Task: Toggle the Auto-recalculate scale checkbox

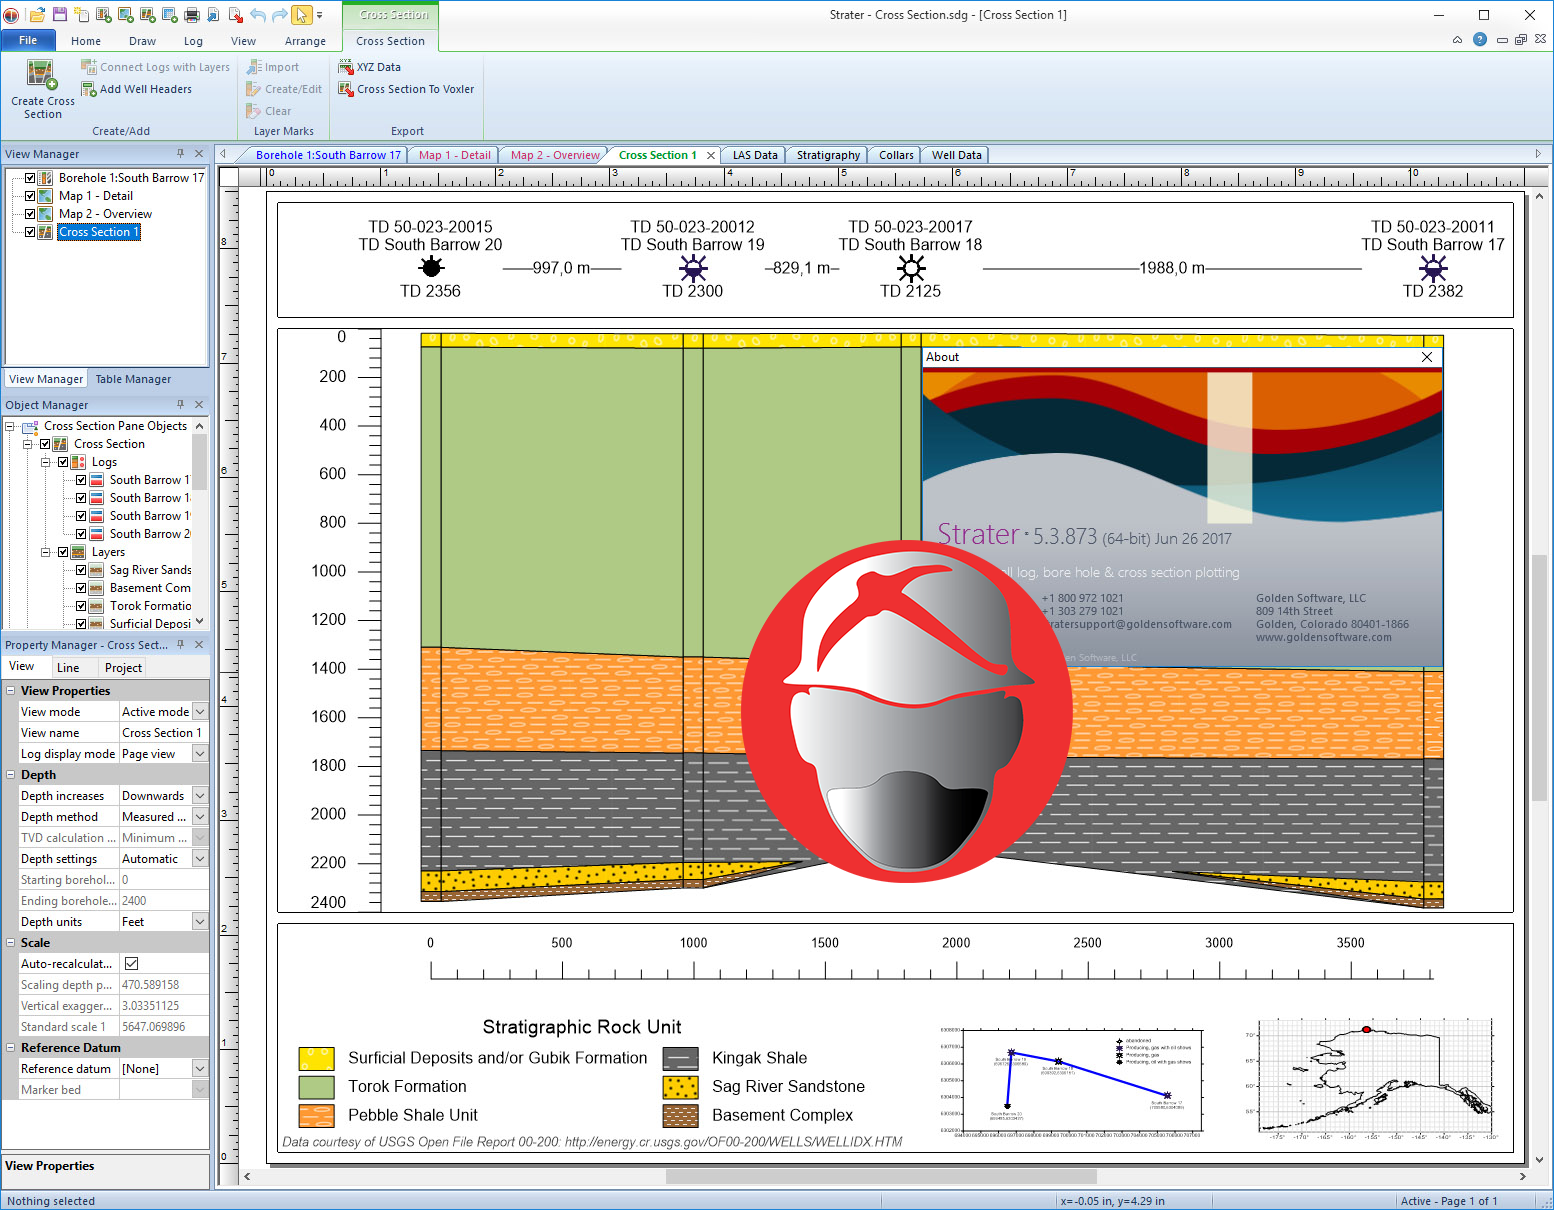Action: tap(131, 964)
